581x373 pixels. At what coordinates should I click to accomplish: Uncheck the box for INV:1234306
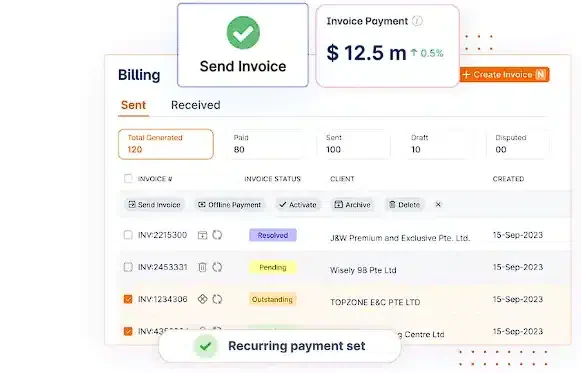point(128,299)
